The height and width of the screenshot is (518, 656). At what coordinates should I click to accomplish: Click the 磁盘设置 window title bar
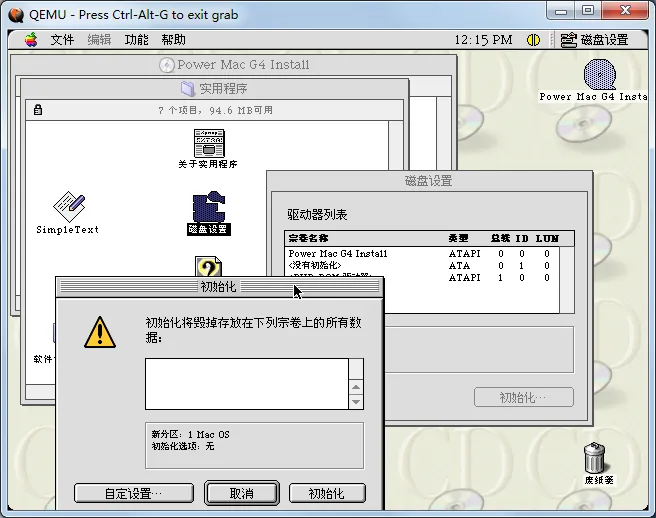point(429,181)
